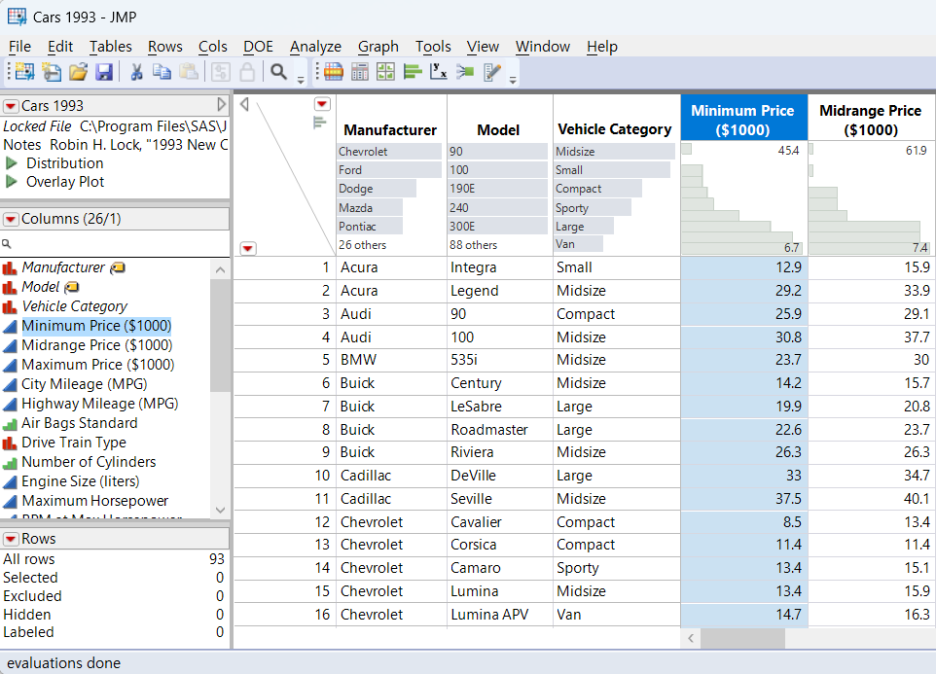Viewport: 936px width, 674px height.
Task: Open the File menu
Action: point(20,47)
